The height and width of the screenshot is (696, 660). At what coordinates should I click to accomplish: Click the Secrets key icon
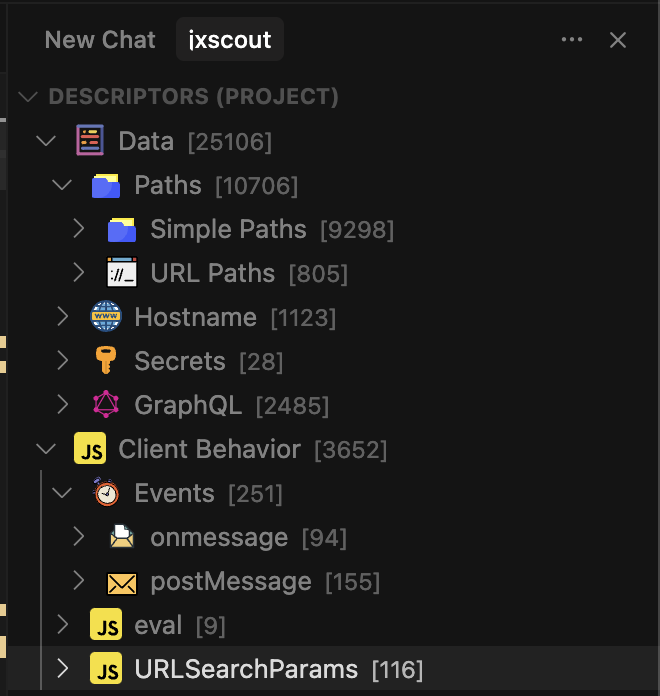pyautogui.click(x=106, y=361)
